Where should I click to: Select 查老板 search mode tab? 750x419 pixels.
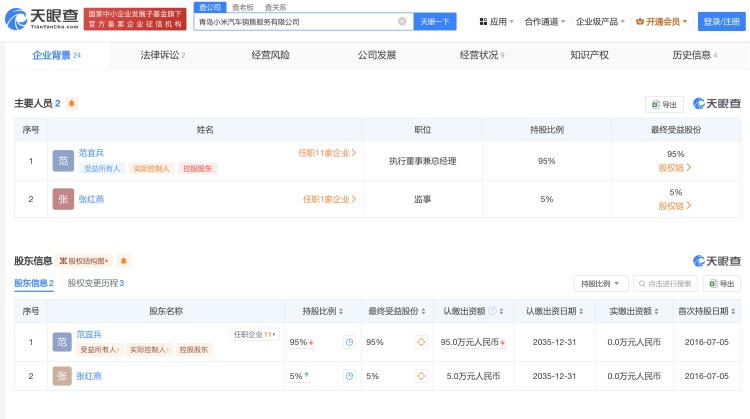(243, 7)
